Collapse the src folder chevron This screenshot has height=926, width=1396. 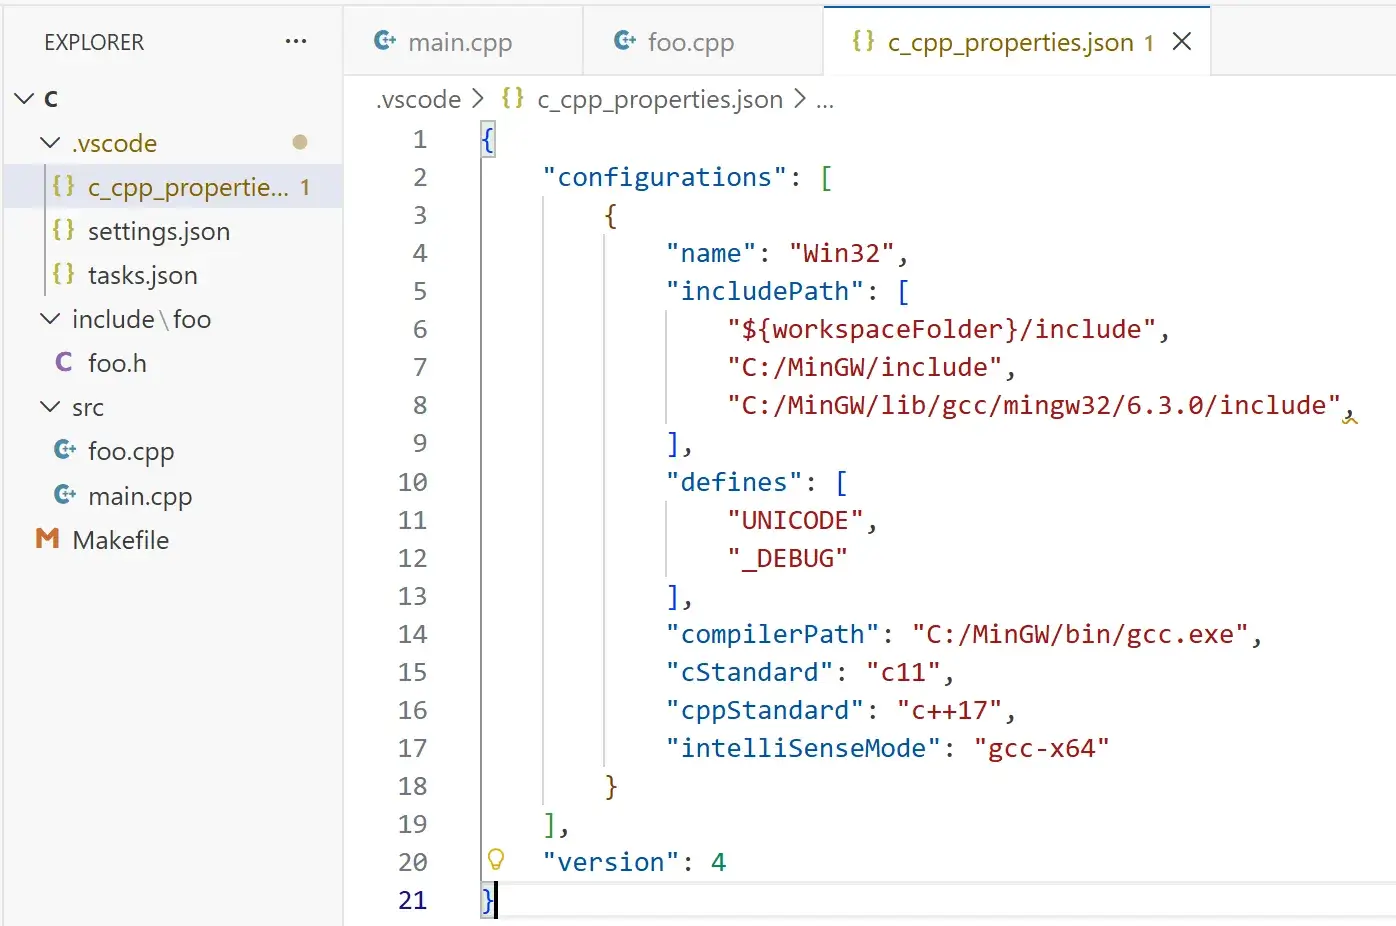[51, 407]
